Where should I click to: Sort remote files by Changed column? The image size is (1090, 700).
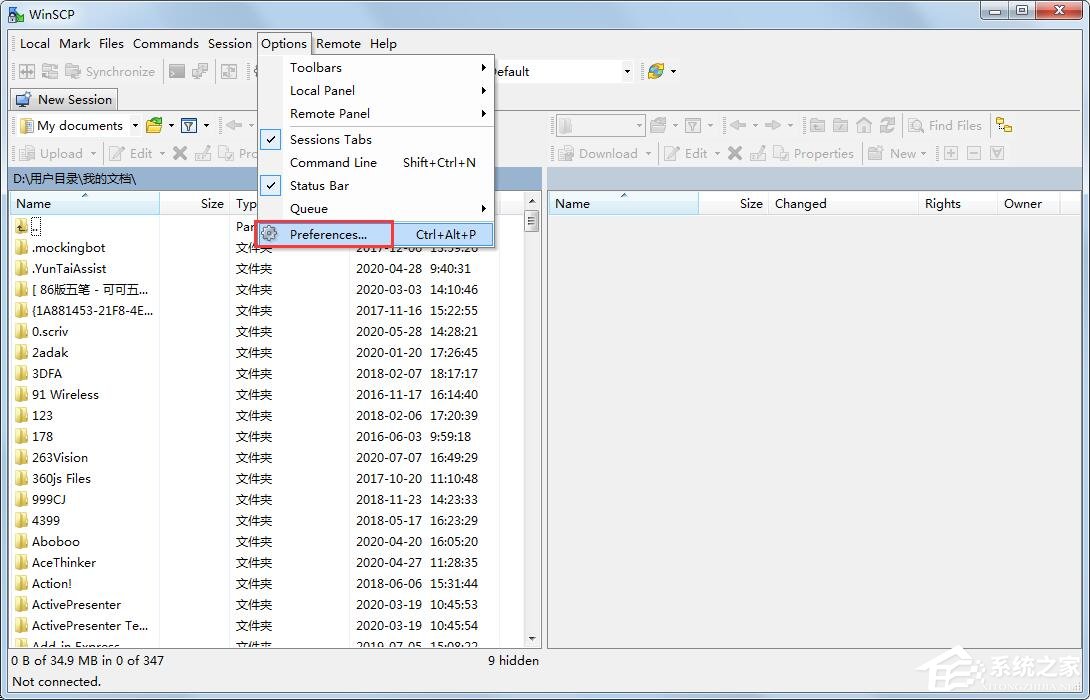(x=800, y=203)
